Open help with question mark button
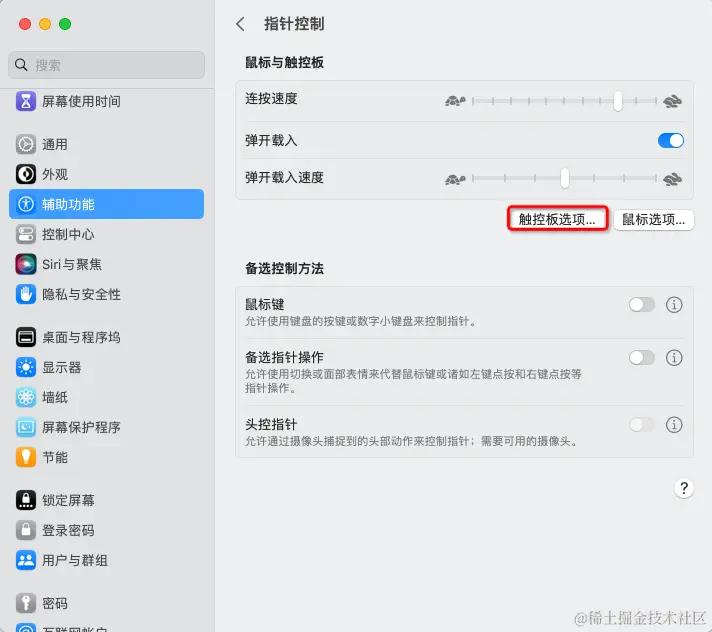Screen dimensions: 712x632 684,489
